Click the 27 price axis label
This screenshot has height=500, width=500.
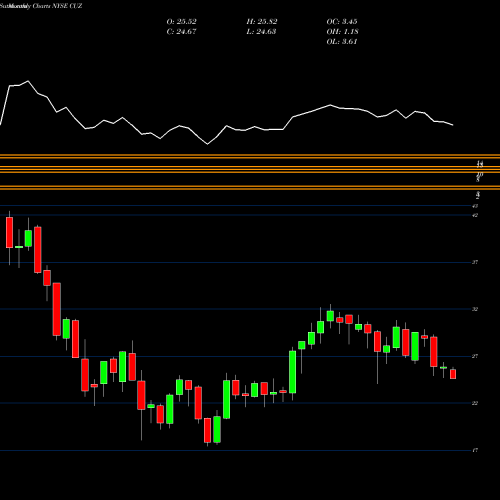[475, 356]
